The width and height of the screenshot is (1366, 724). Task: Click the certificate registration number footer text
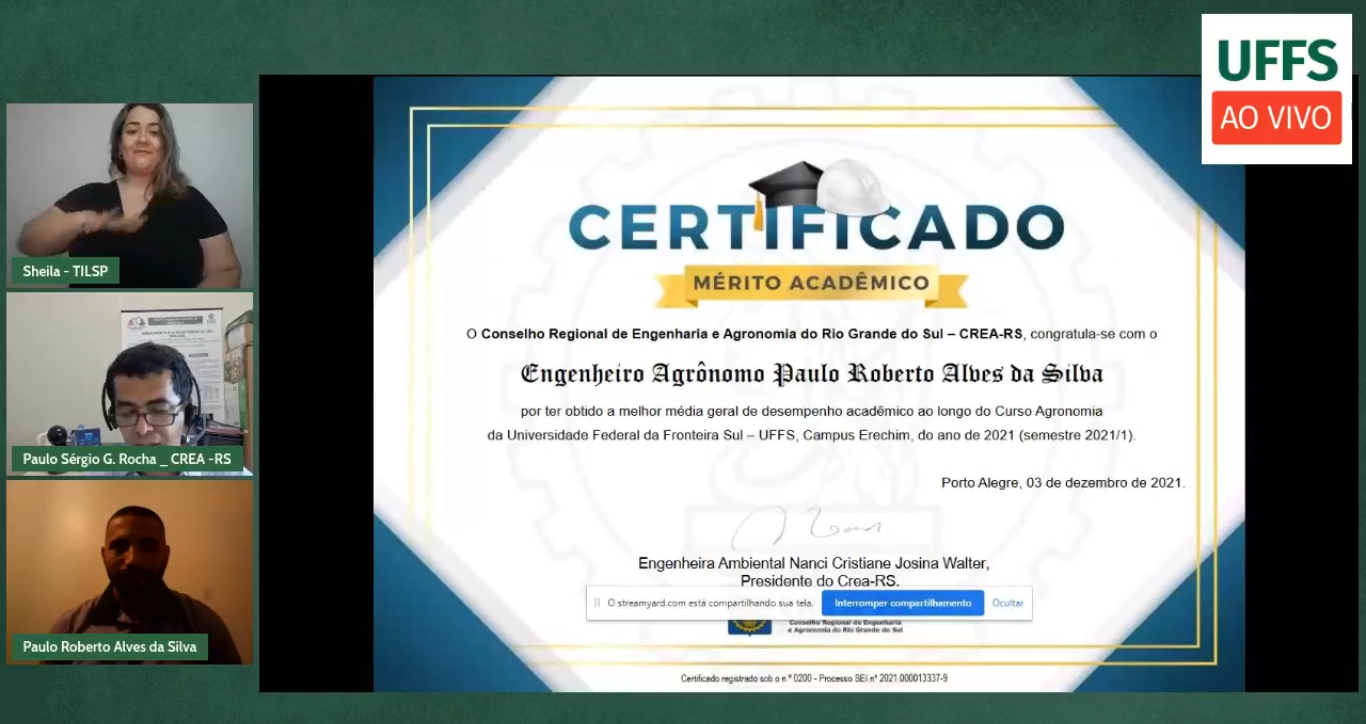click(x=814, y=678)
